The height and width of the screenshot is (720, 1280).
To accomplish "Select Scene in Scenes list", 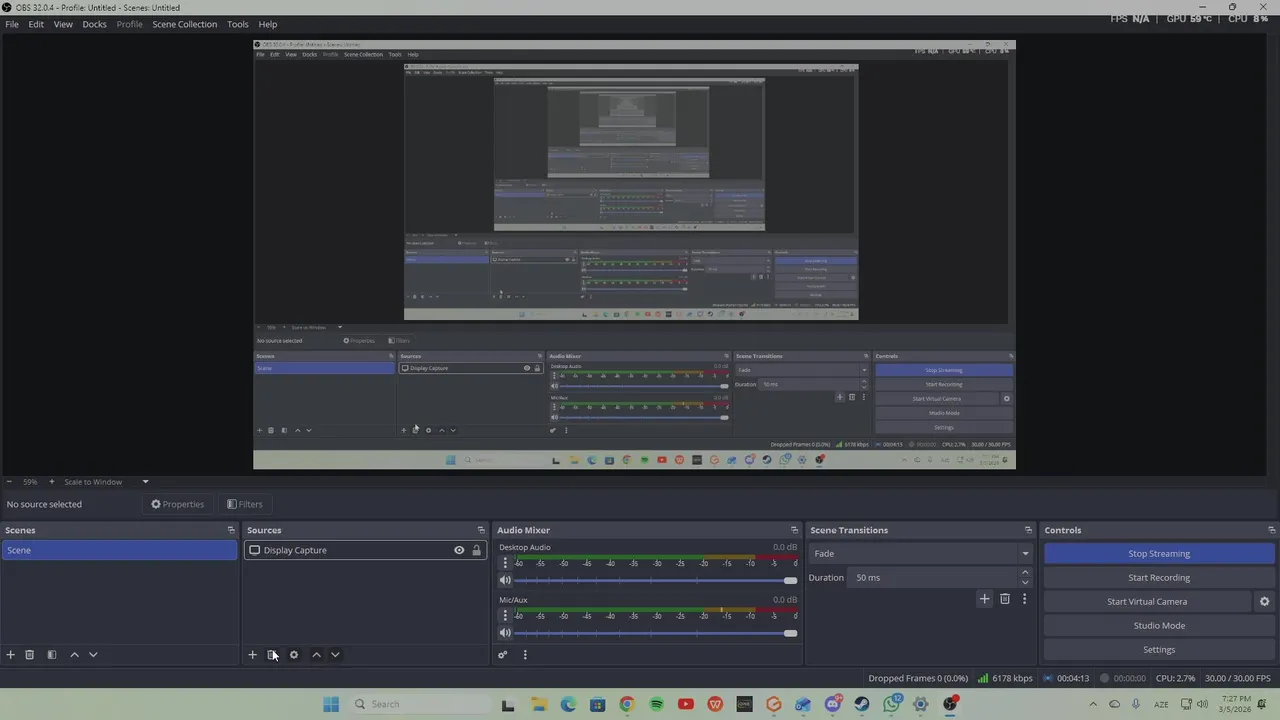I will 119,550.
